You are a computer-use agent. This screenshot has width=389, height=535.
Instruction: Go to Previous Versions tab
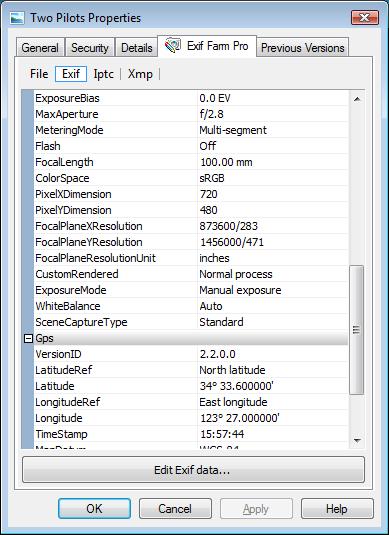[x=302, y=48]
